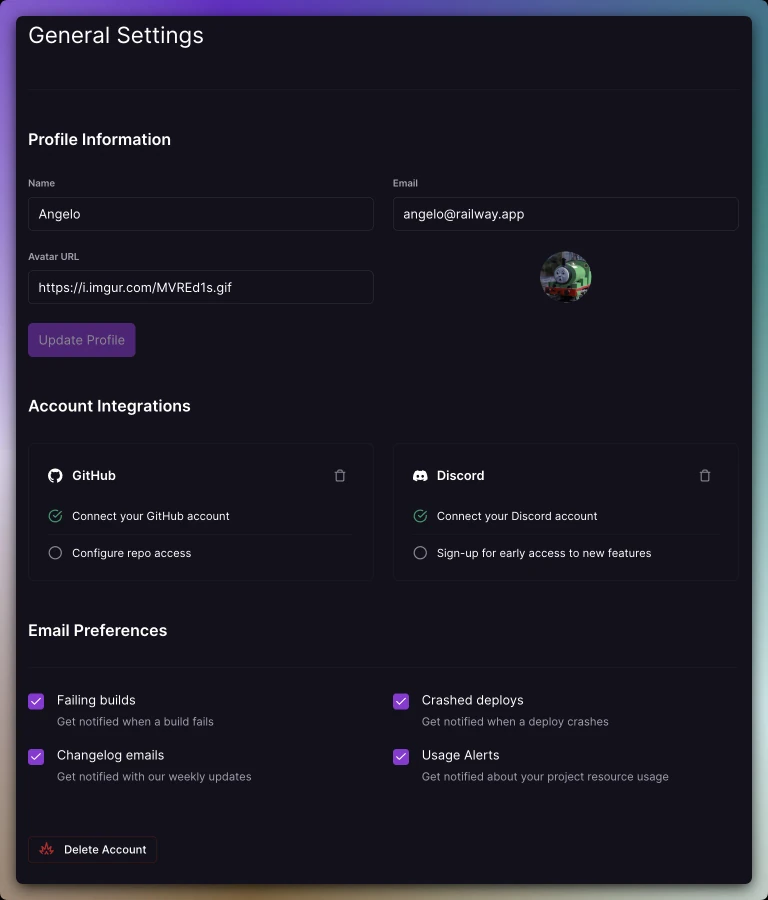This screenshot has height=900, width=768.
Task: Disable Changelog emails notifications
Action: 36,757
